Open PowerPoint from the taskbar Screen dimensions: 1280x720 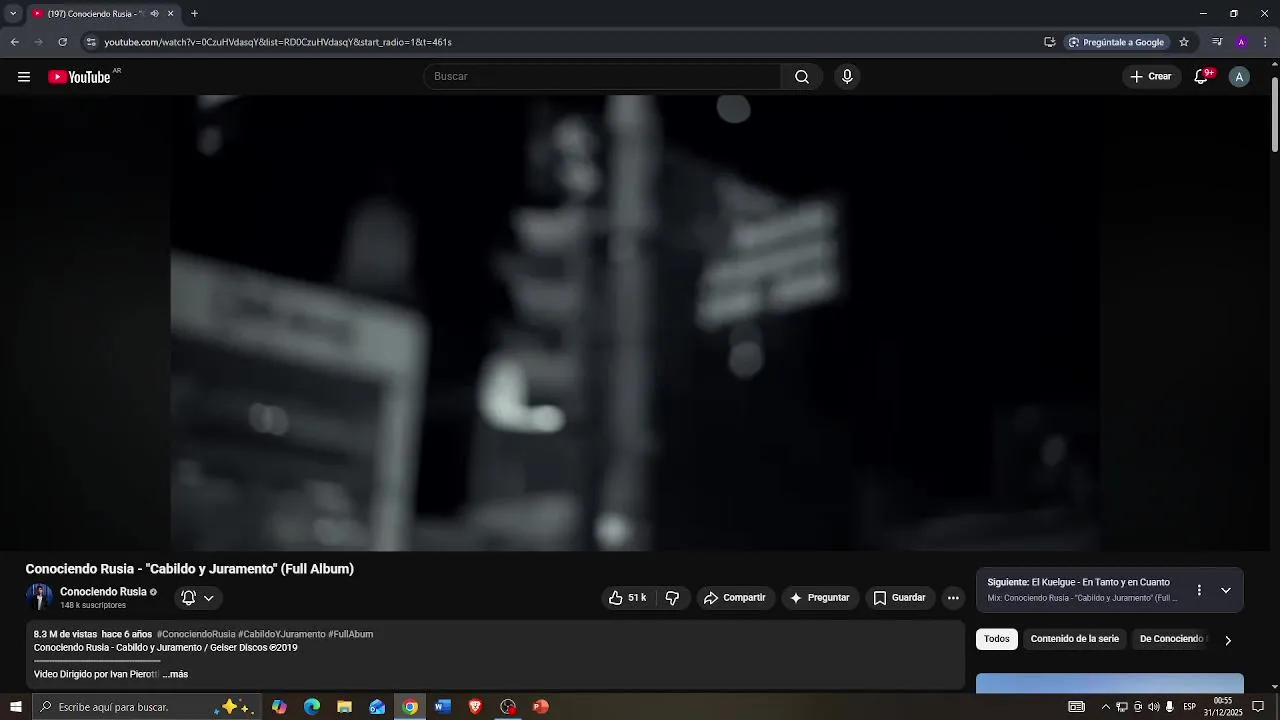[540, 707]
